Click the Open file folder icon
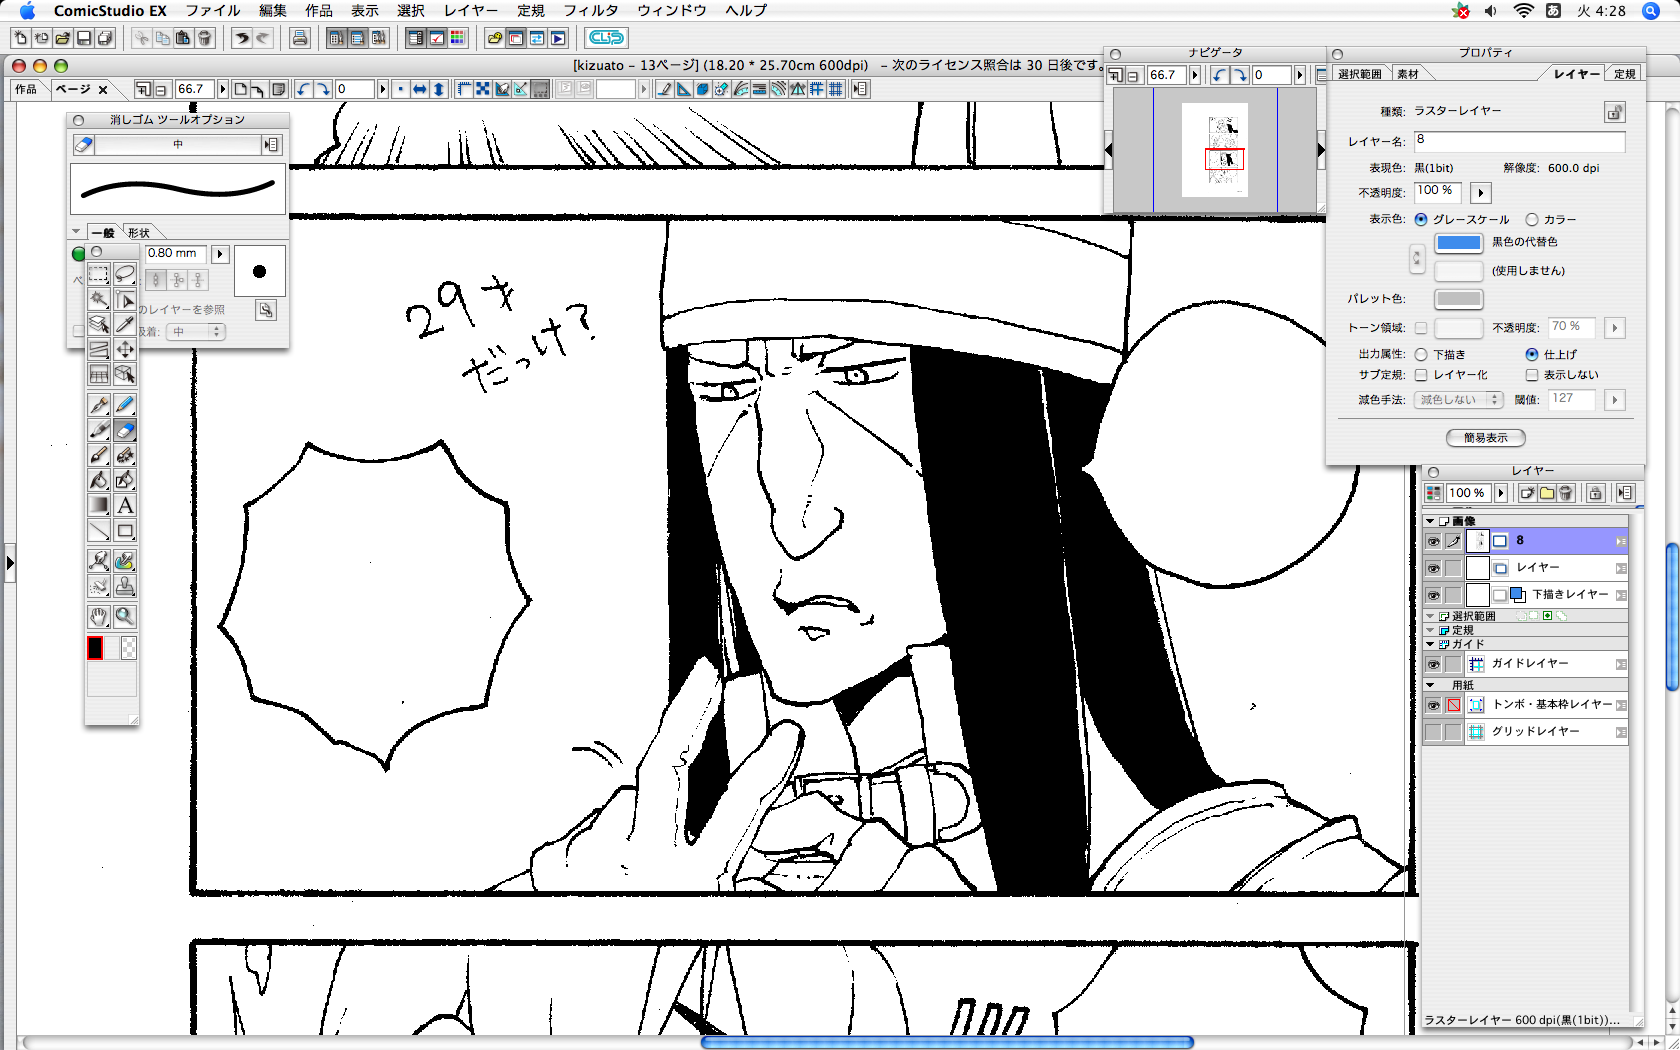 (63, 38)
